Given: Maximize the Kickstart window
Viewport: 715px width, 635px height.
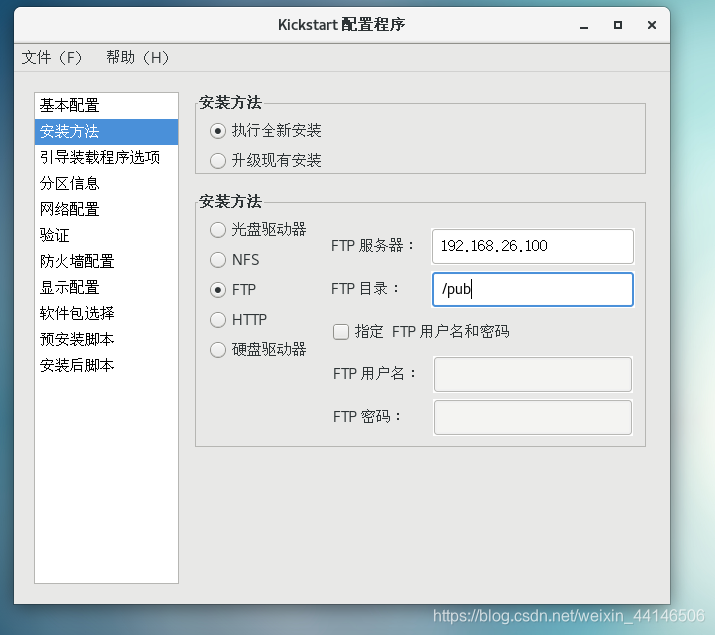Looking at the screenshot, I should click(618, 25).
